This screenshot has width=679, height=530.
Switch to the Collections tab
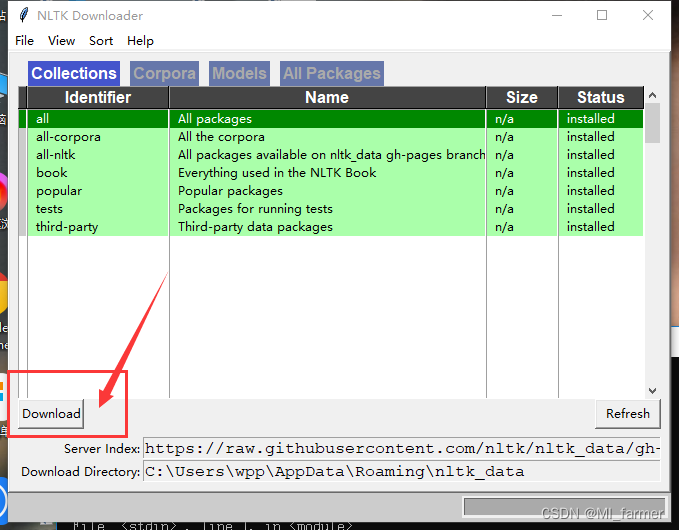pos(74,73)
